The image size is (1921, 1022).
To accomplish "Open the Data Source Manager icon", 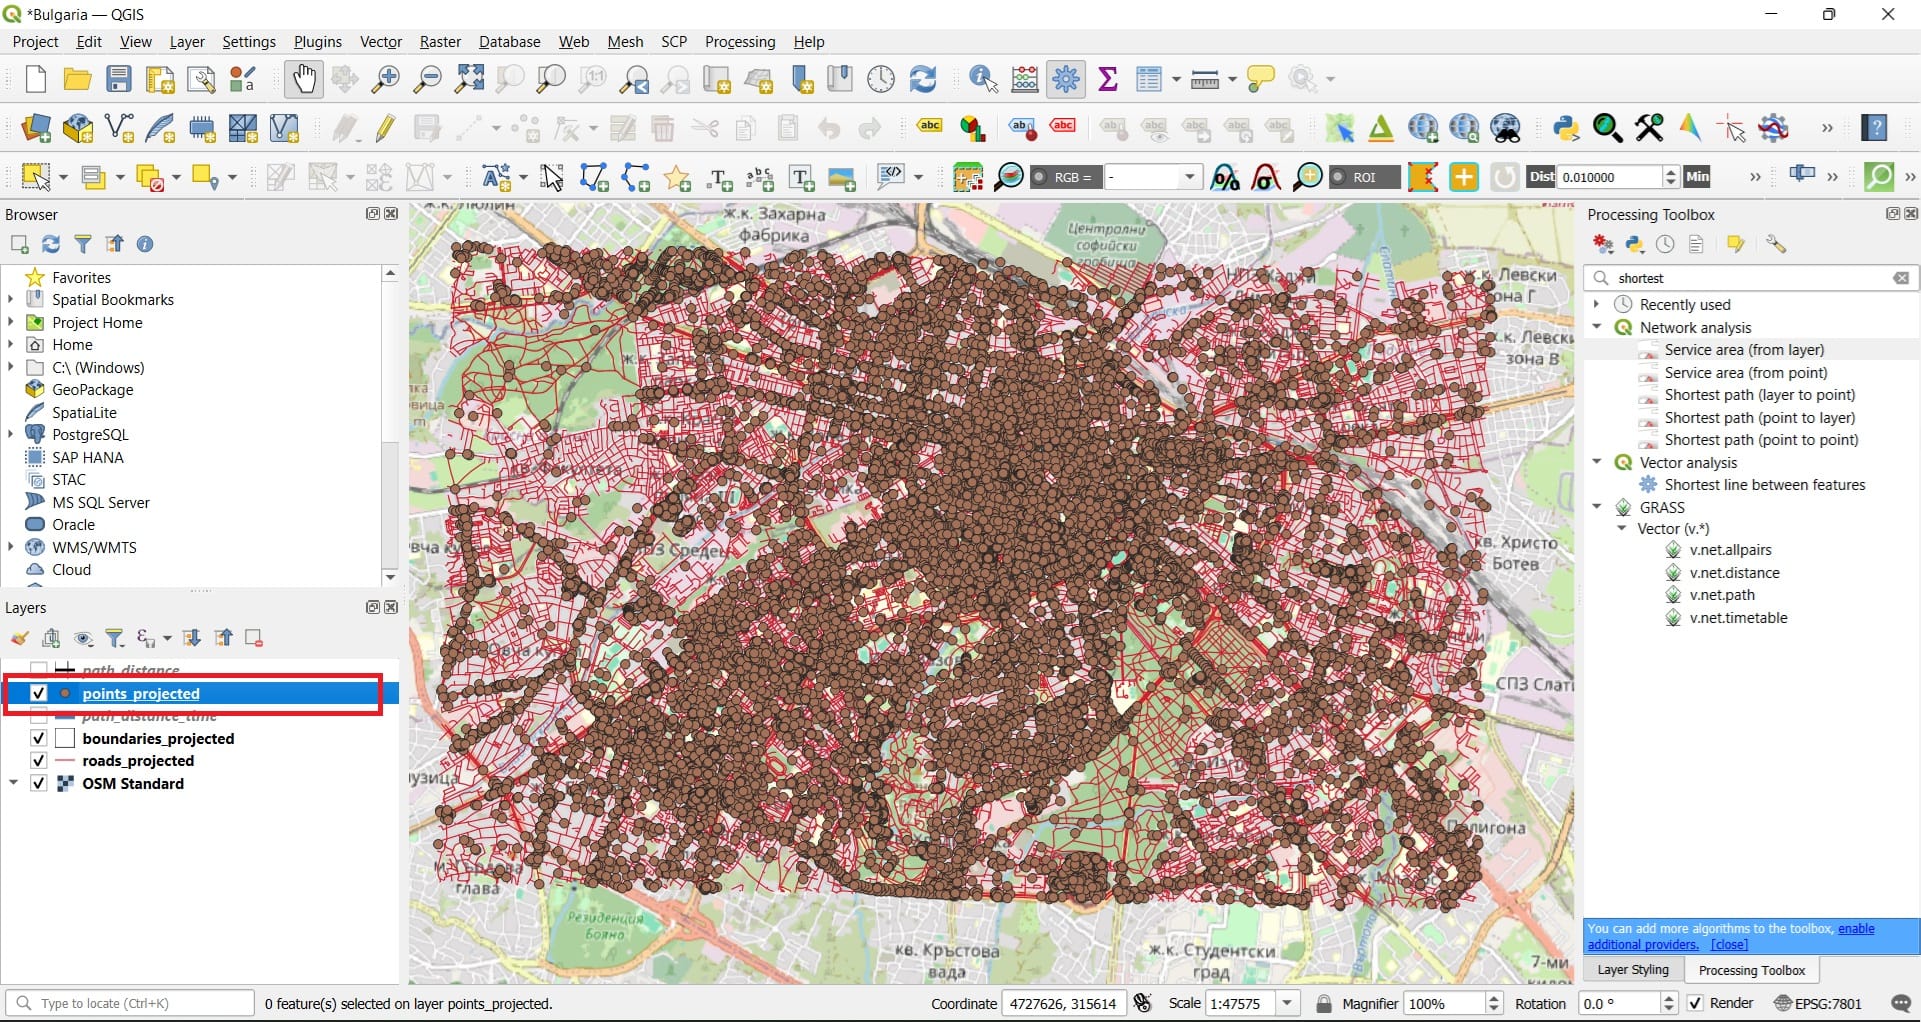I will [36, 128].
